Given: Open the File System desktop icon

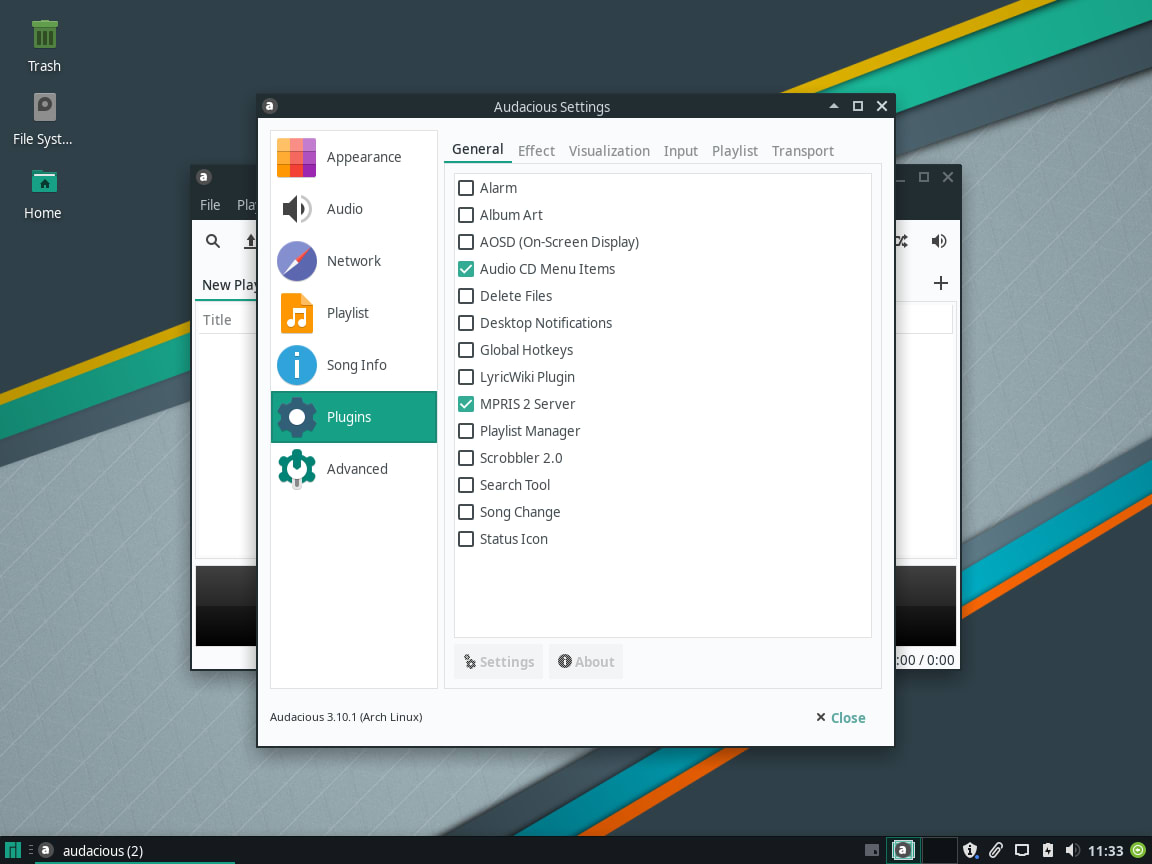Looking at the screenshot, I should click(x=43, y=120).
